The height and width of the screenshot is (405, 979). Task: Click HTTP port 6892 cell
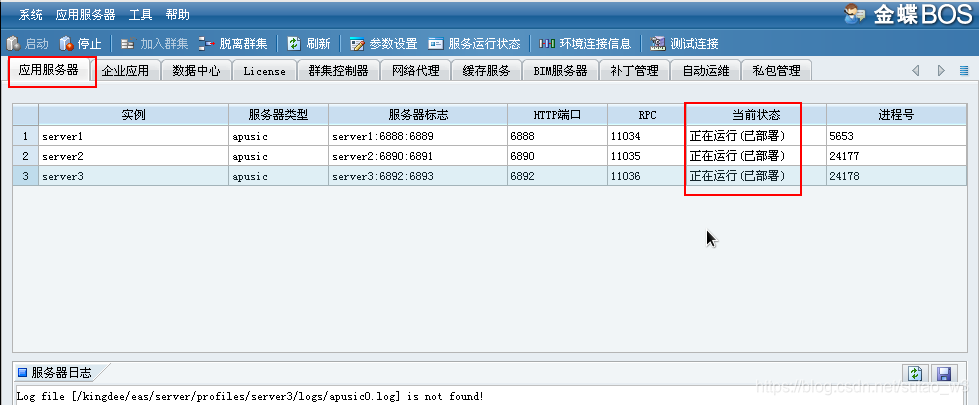click(558, 176)
